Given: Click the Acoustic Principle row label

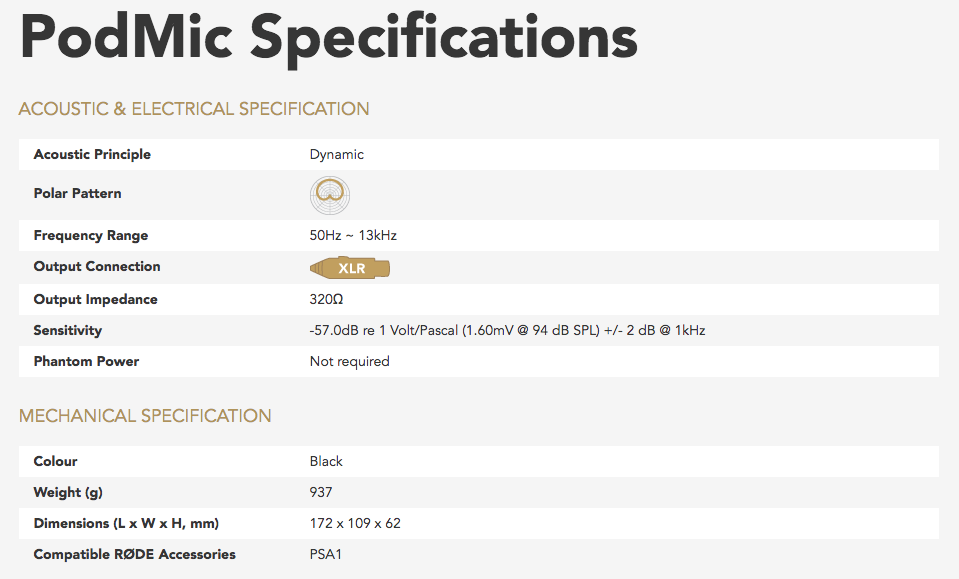Looking at the screenshot, I should [92, 155].
